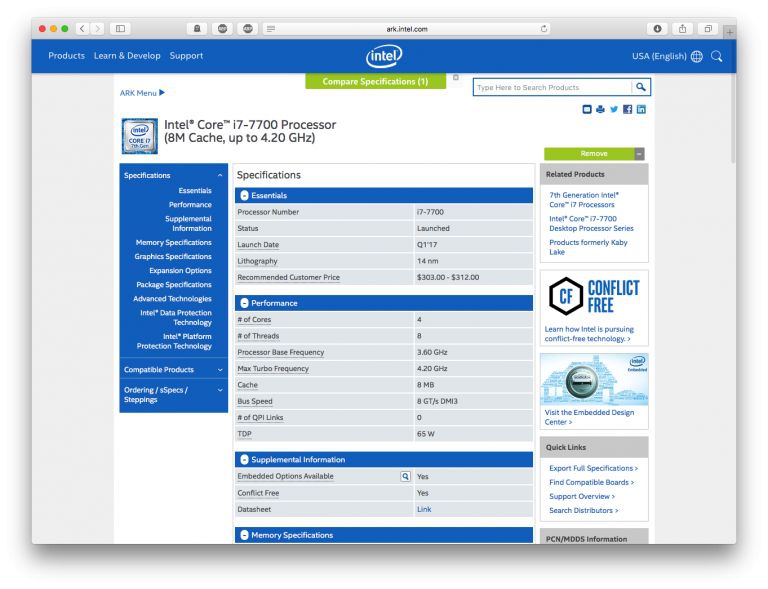Click the Intel logo in header
This screenshot has width=768, height=589.
click(384, 56)
